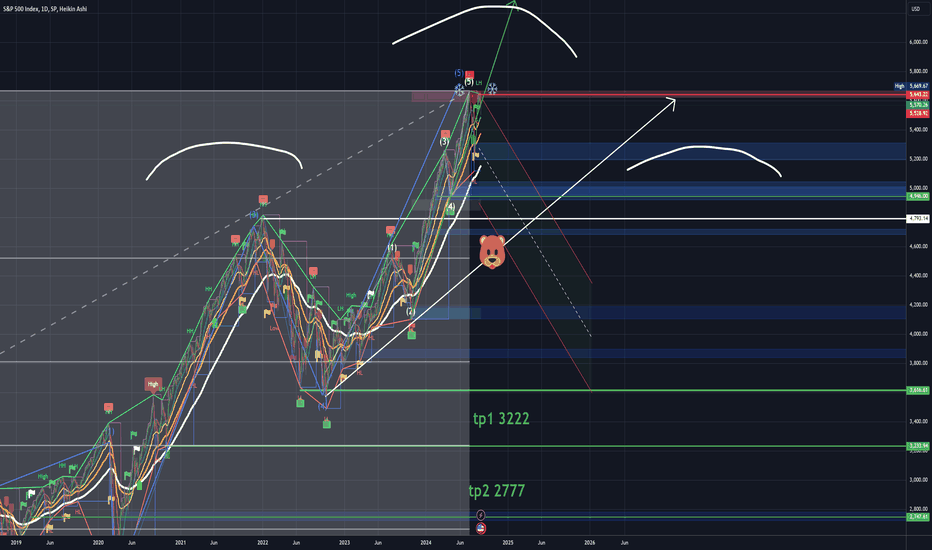Viewport: 932px width, 550px height.
Task: Select the 'tp1 3222' text label
Action: click(501, 419)
